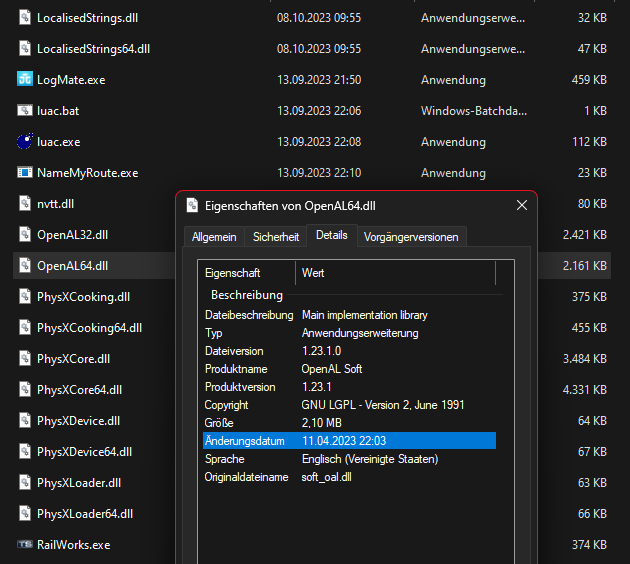The height and width of the screenshot is (564, 630).
Task: Select file name PhysXCooking.dll
Action: coord(84,297)
